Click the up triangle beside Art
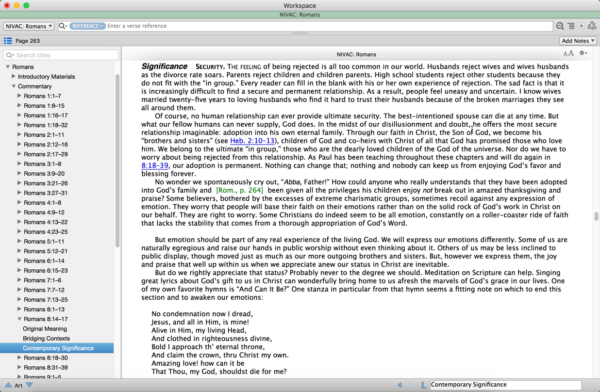Image resolution: width=600 pixels, height=392 pixels. pyautogui.click(x=8, y=385)
